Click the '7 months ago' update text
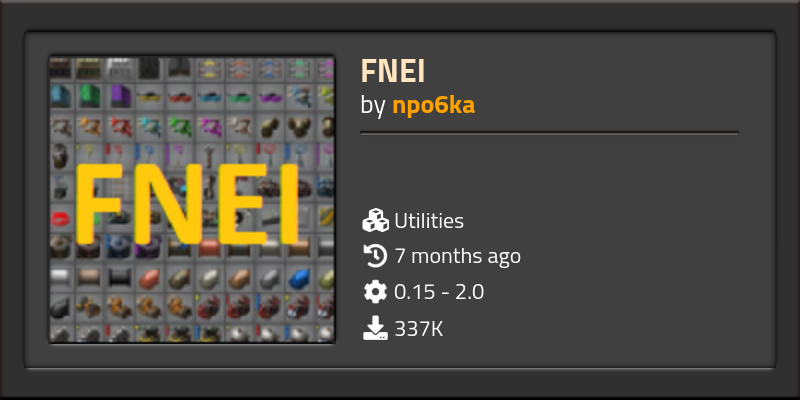 [x=458, y=256]
